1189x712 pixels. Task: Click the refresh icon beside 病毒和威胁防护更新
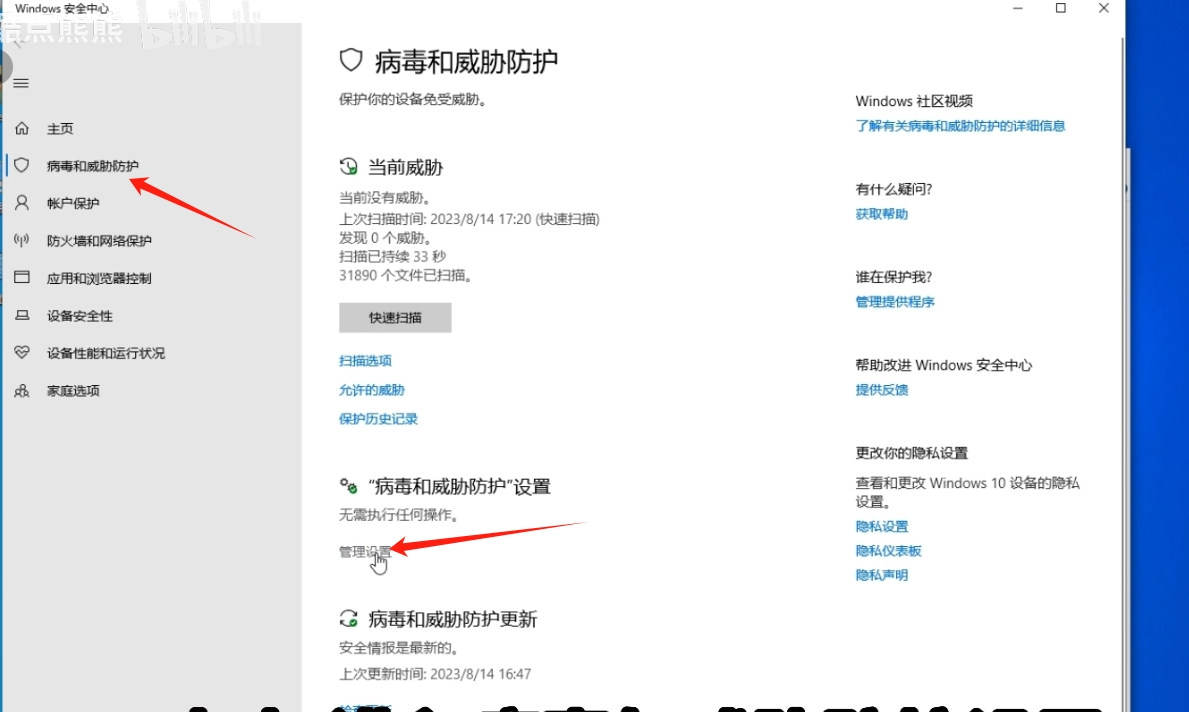[x=348, y=619]
